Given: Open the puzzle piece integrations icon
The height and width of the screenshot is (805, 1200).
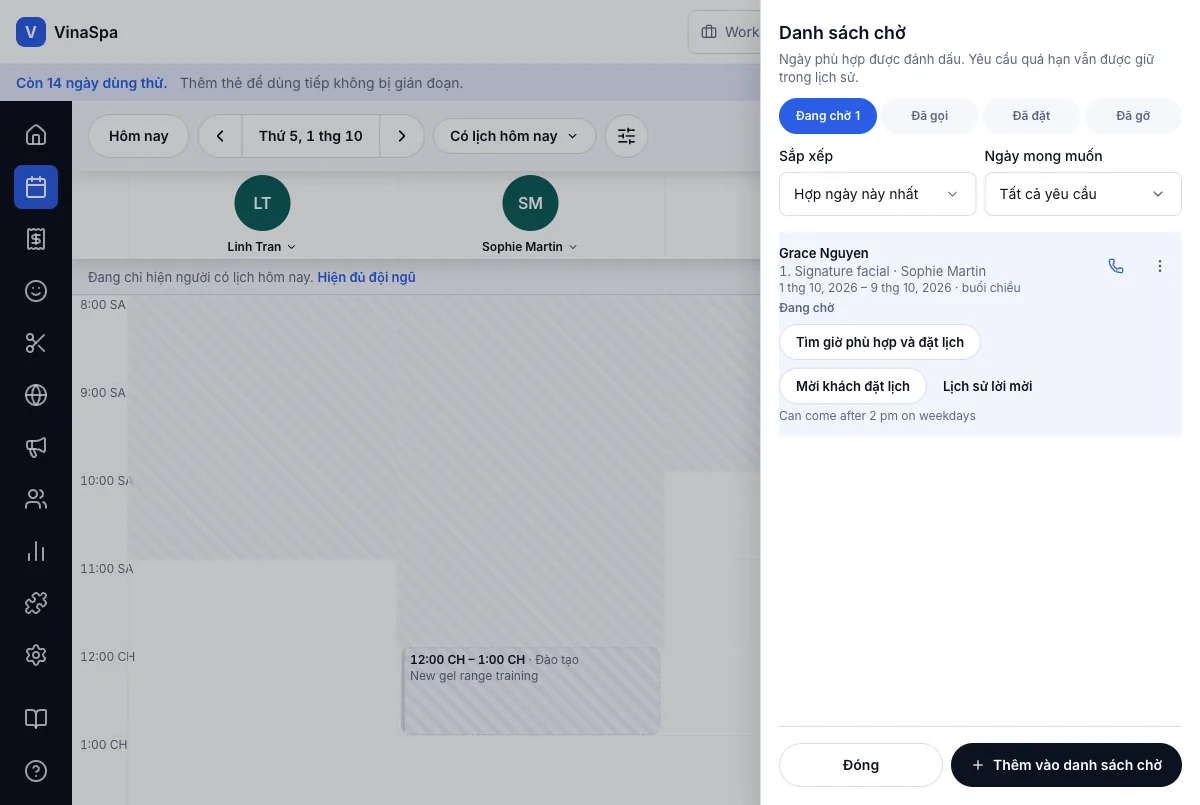Looking at the screenshot, I should tap(36, 603).
